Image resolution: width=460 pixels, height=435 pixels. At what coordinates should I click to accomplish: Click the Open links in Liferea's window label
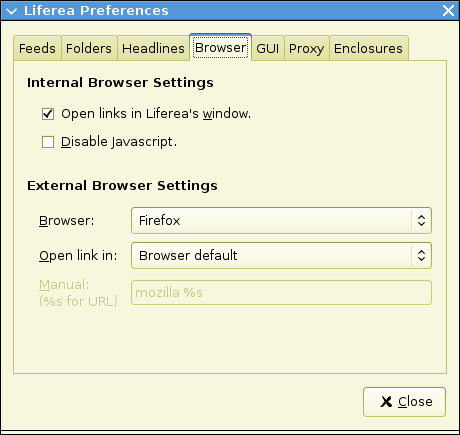[156, 114]
